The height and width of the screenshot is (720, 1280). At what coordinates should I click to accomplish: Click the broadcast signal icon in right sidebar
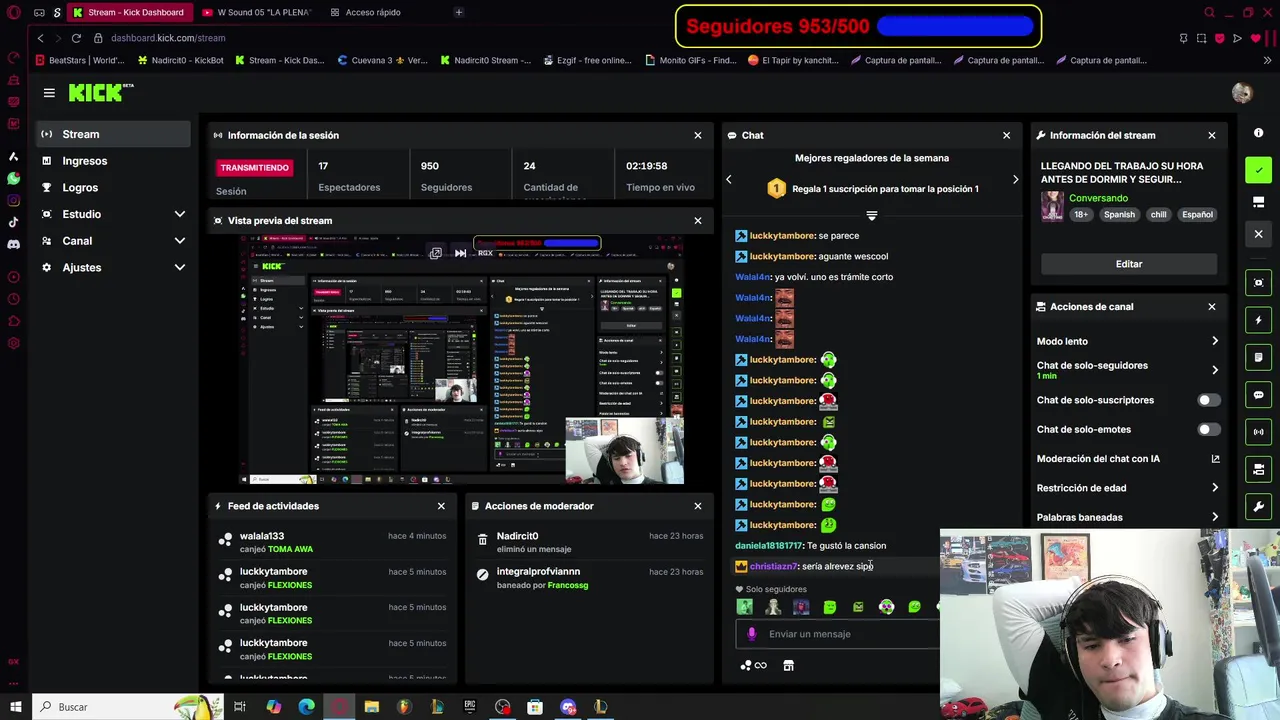[x=1258, y=432]
